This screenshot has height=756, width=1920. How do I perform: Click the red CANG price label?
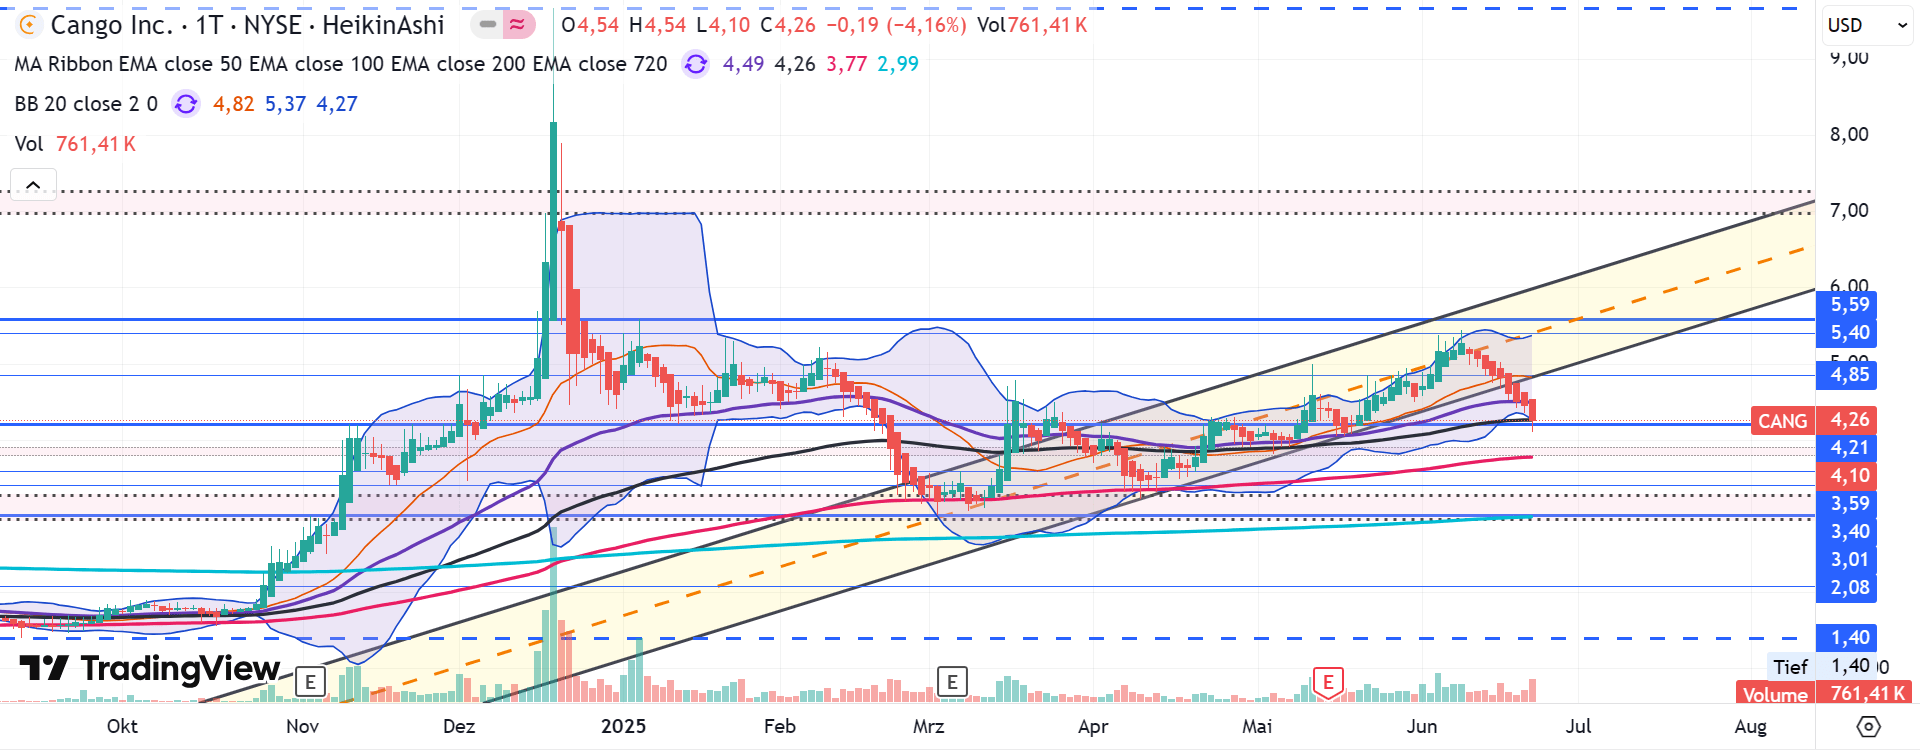tap(1782, 421)
